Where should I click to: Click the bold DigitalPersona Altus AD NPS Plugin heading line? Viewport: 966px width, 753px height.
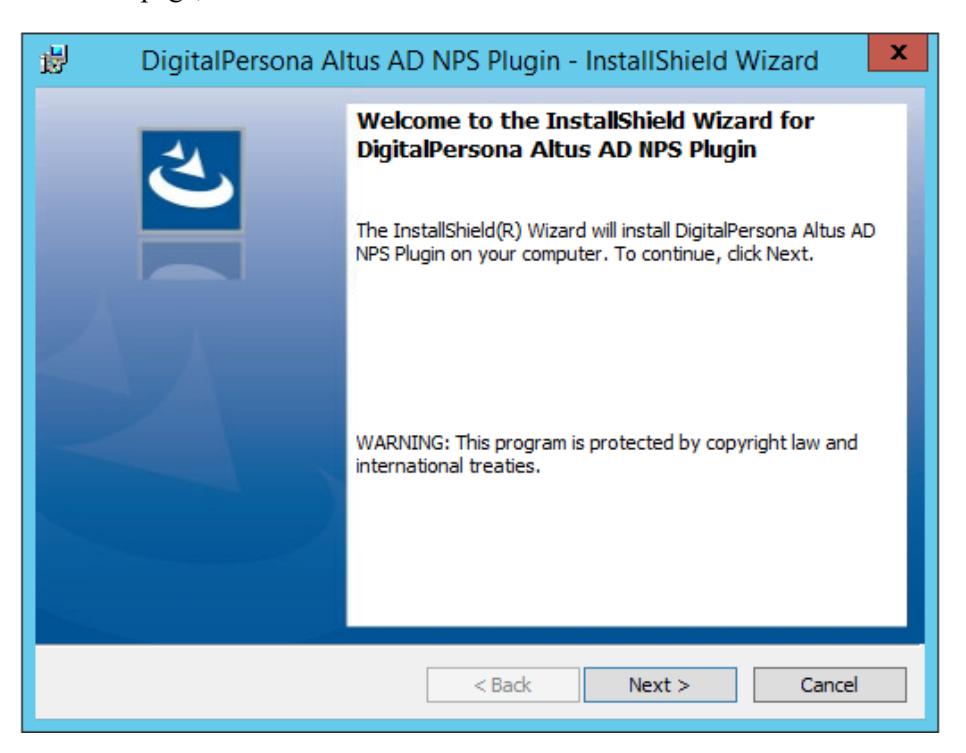click(556, 150)
